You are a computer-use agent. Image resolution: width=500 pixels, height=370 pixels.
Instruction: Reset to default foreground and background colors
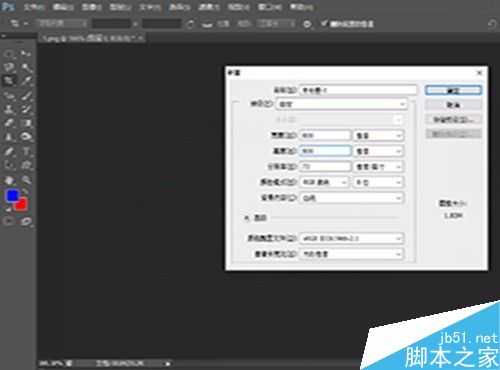(8, 209)
